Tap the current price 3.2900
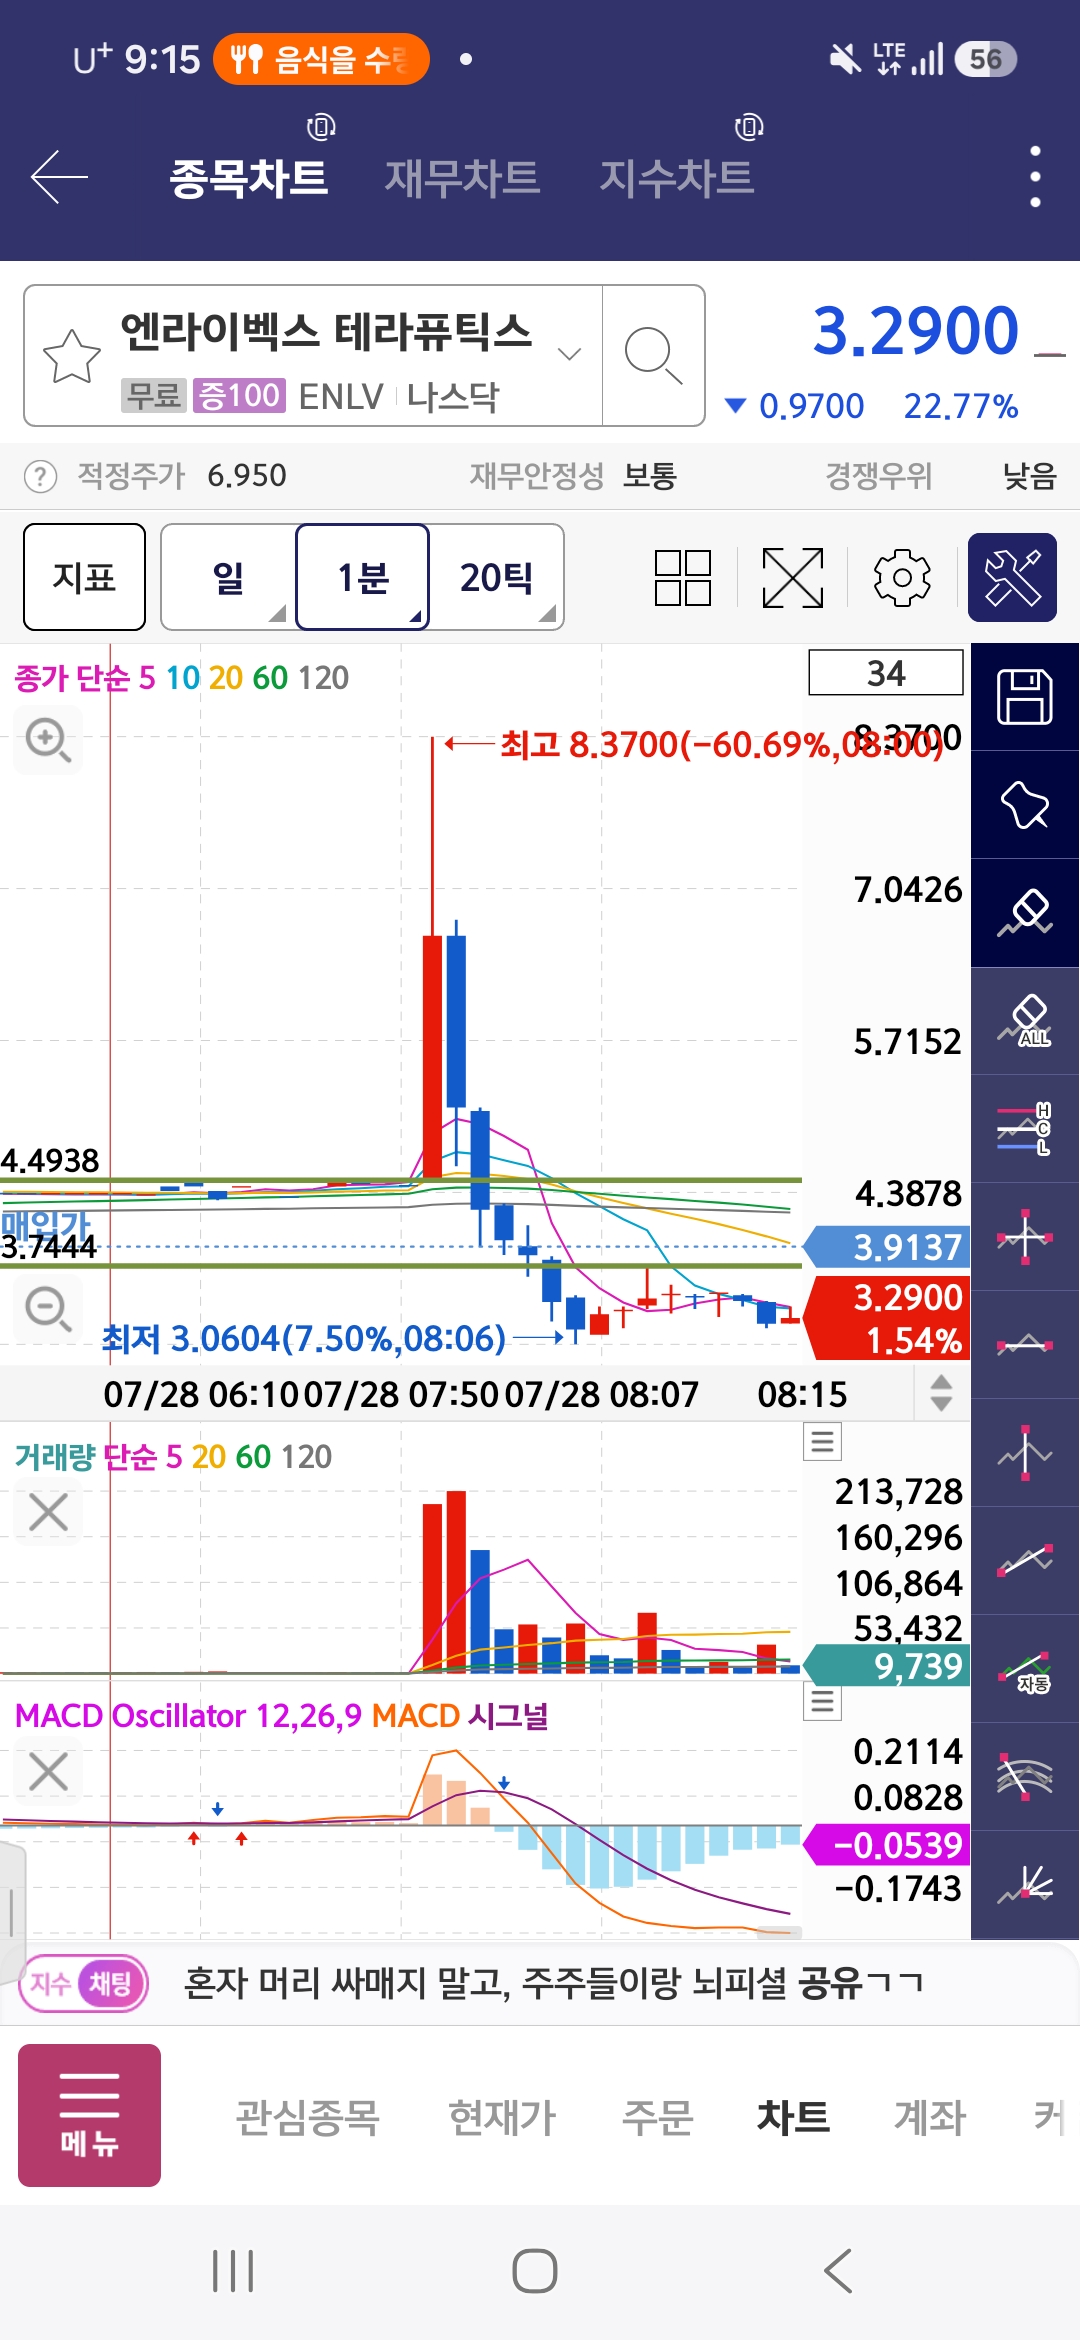This screenshot has height=2340, width=1080. [x=915, y=331]
